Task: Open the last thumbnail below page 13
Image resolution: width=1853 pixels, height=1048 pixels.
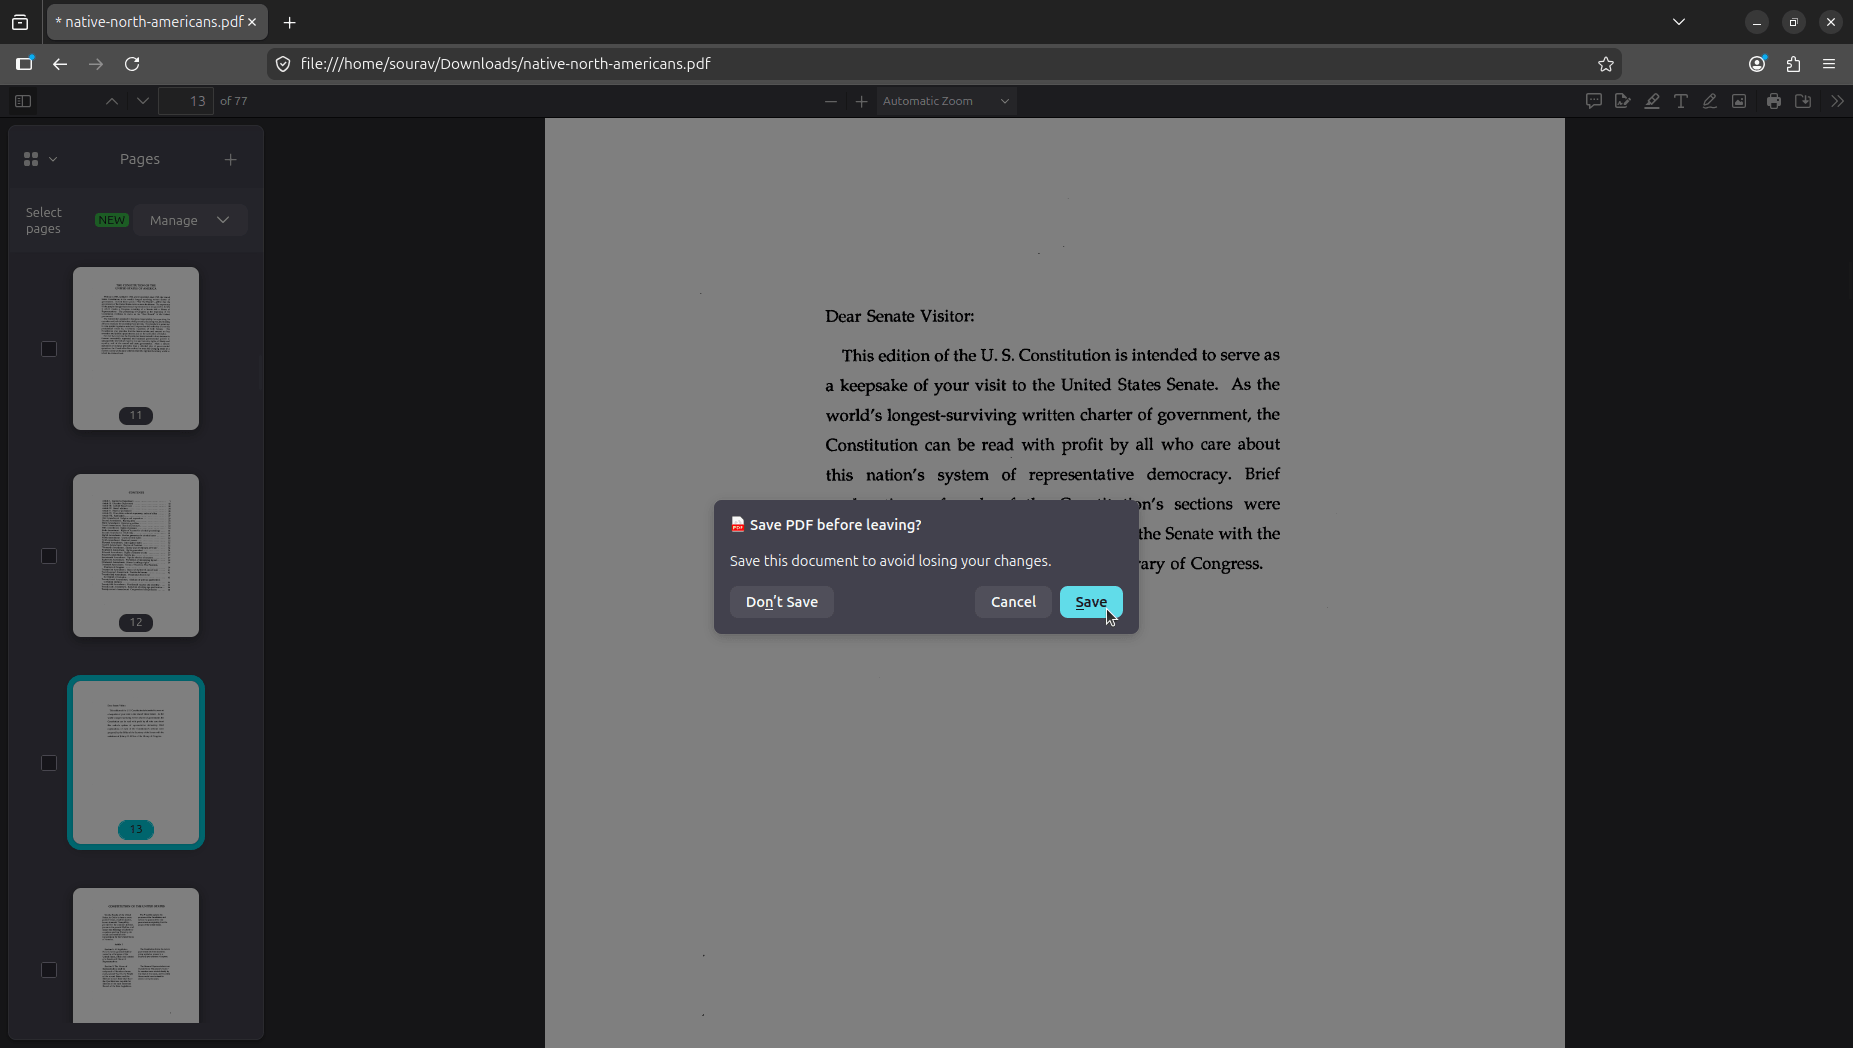Action: click(x=136, y=955)
